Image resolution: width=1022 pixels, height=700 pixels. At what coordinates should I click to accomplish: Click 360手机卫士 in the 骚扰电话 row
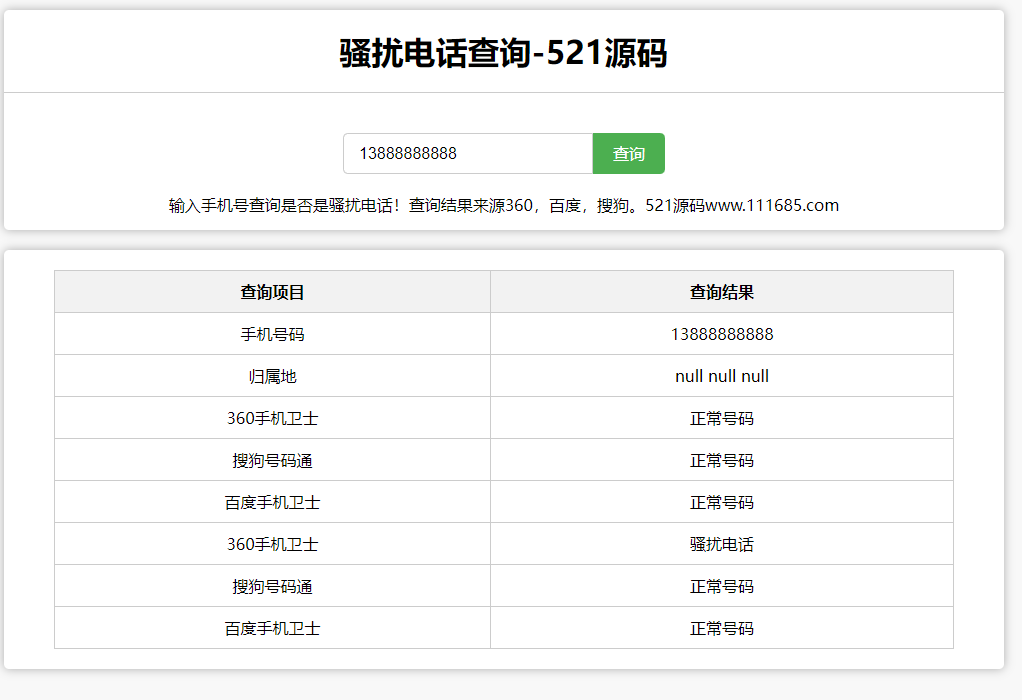[272, 544]
